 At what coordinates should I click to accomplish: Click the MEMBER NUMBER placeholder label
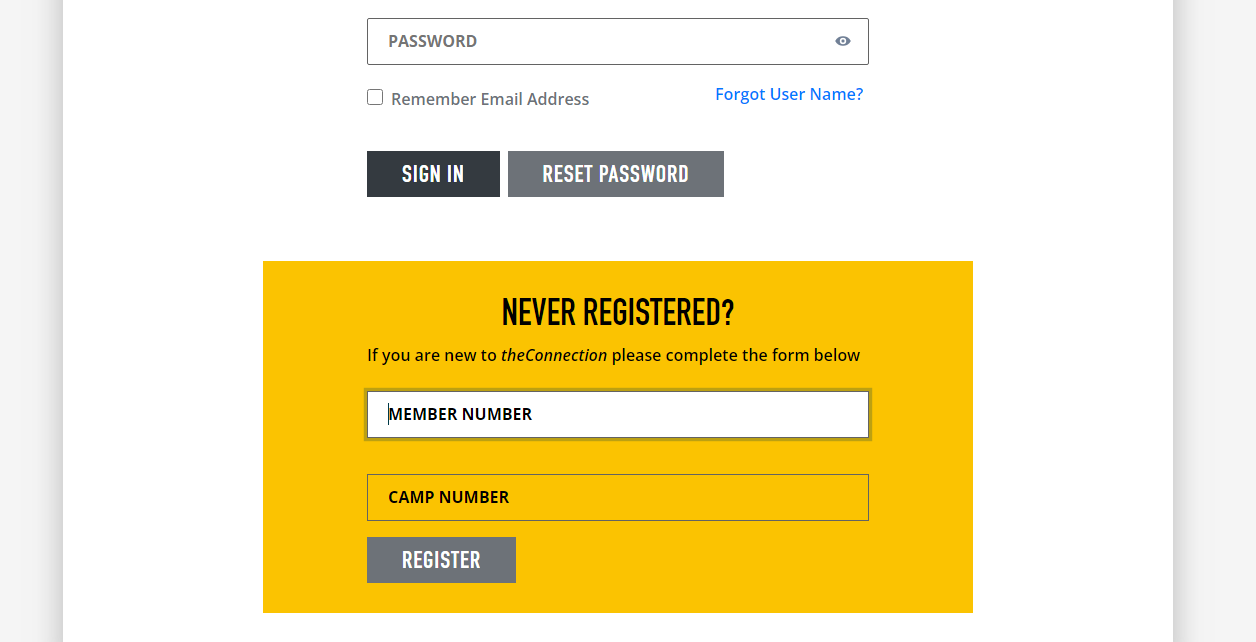[x=460, y=414]
